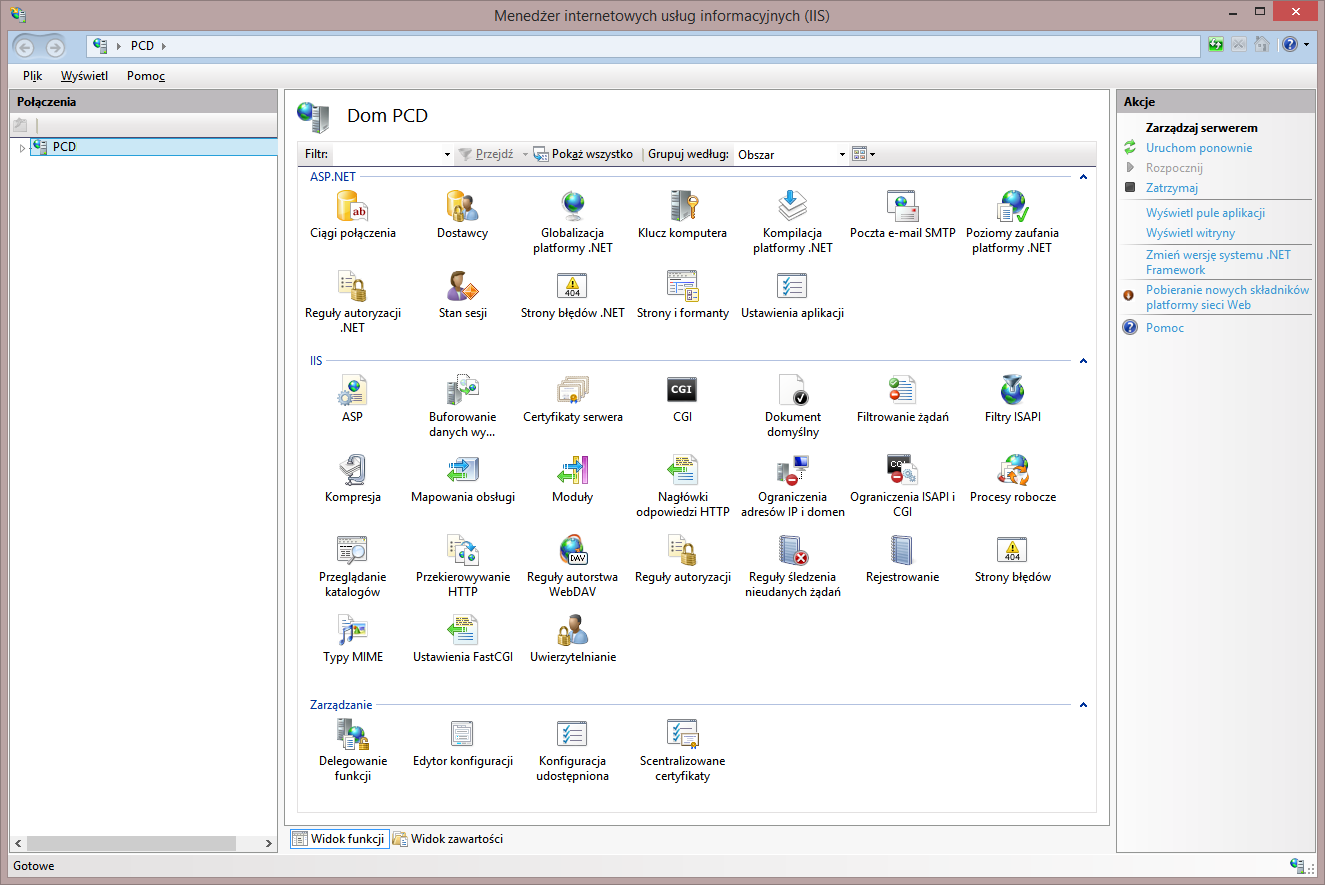Open Scentralizowane certyfikaty

[683, 750]
